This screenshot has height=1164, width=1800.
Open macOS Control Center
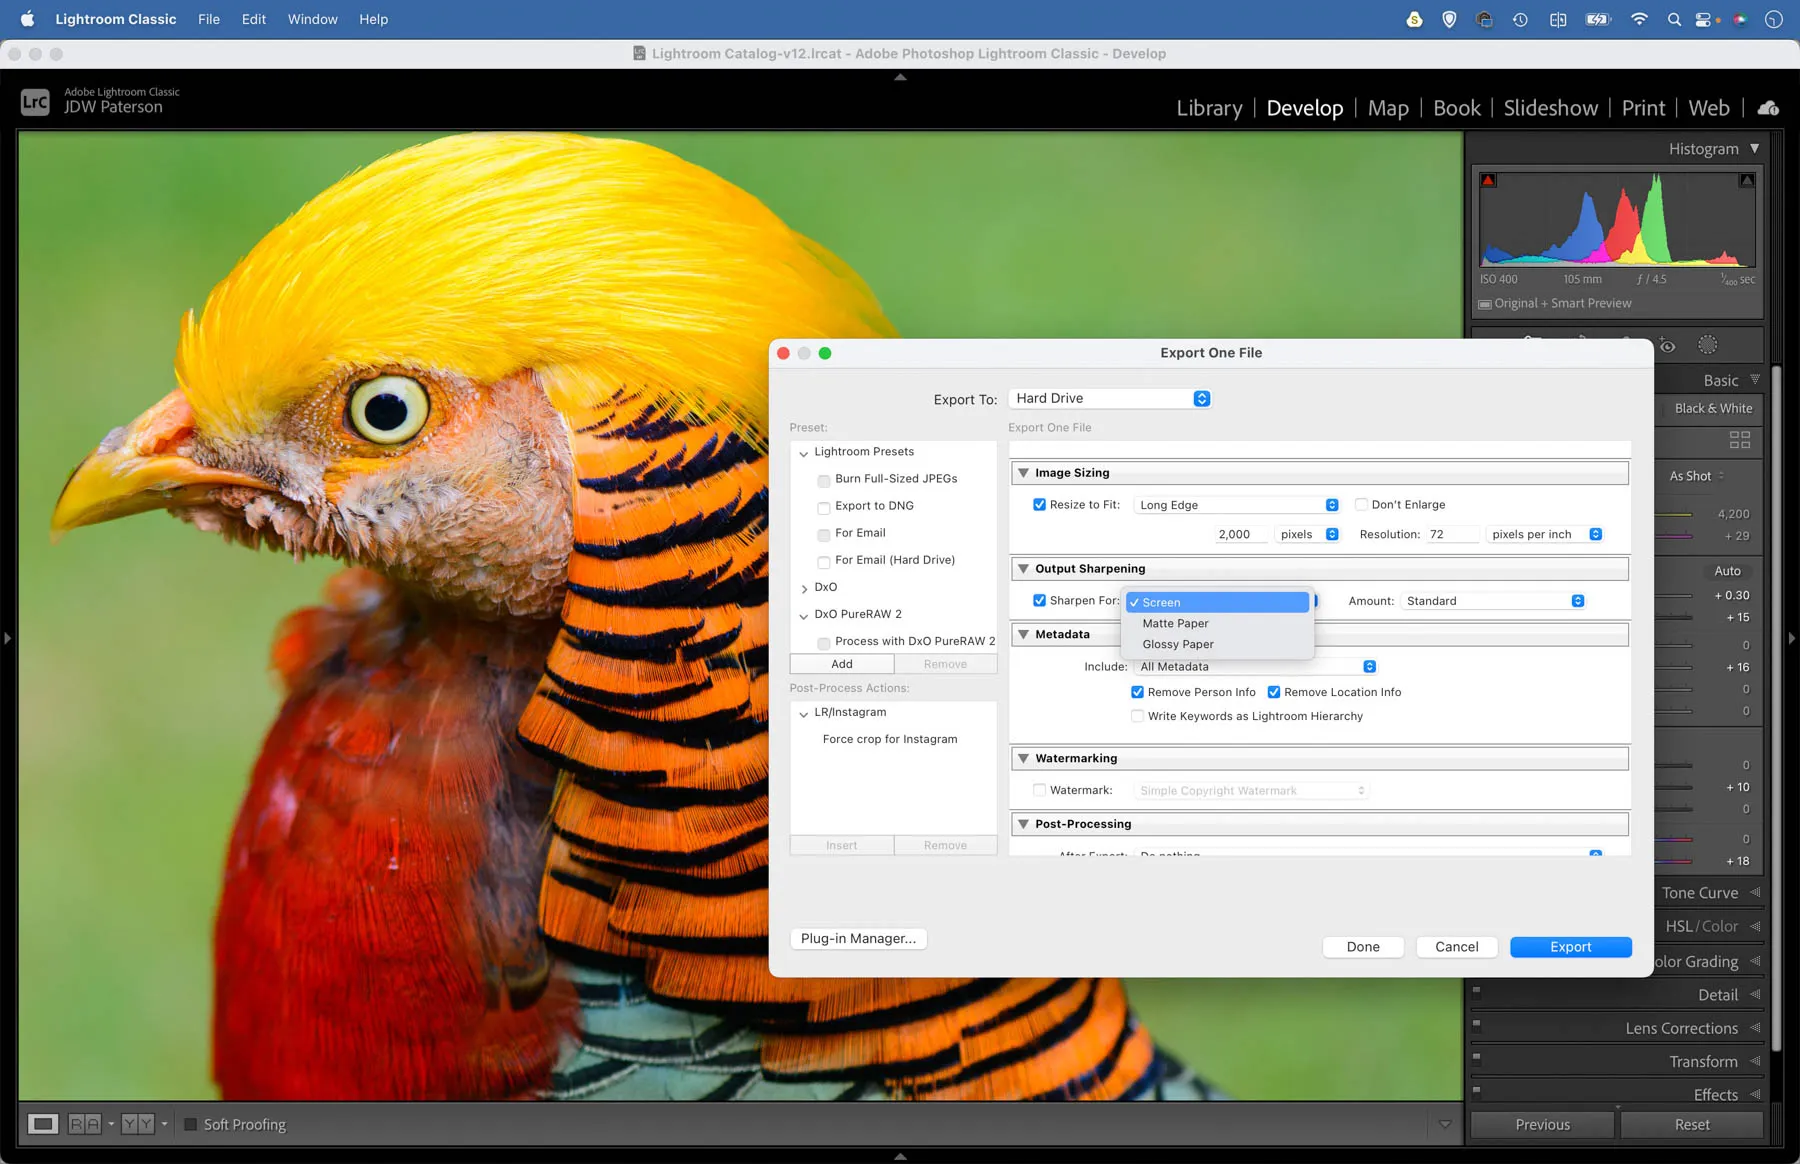point(1703,19)
